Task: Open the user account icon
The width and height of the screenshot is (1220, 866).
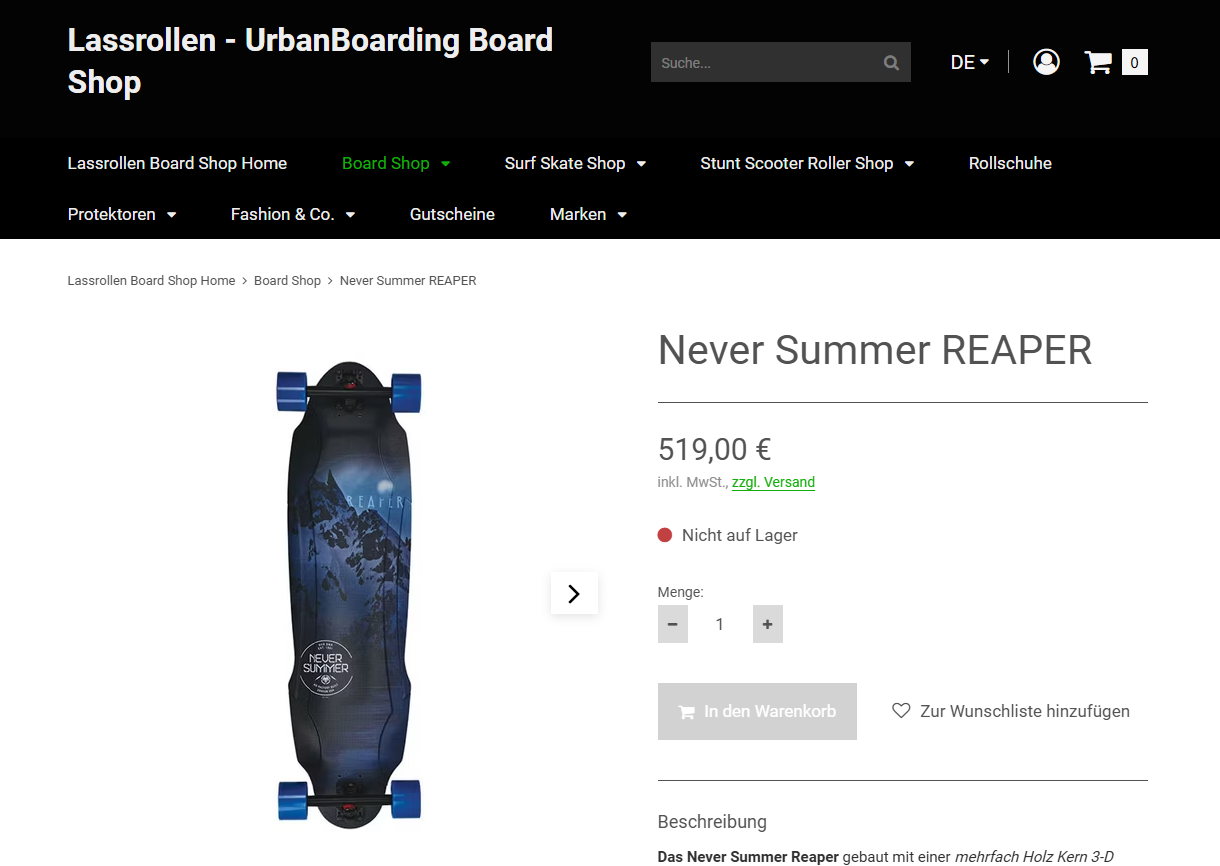Action: 1046,62
